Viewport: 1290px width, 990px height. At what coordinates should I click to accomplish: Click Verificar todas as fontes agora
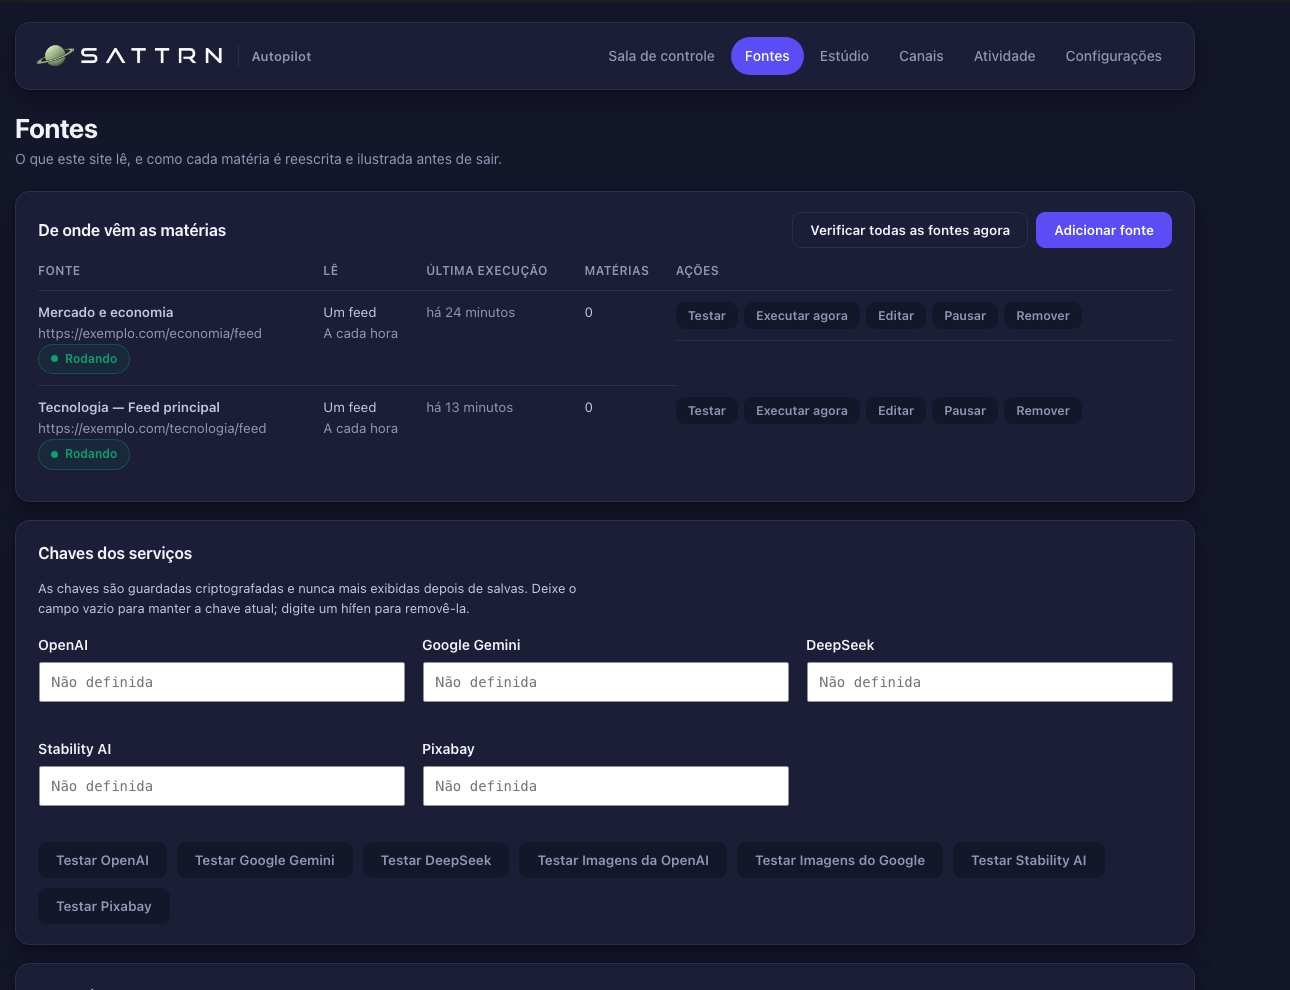(910, 230)
